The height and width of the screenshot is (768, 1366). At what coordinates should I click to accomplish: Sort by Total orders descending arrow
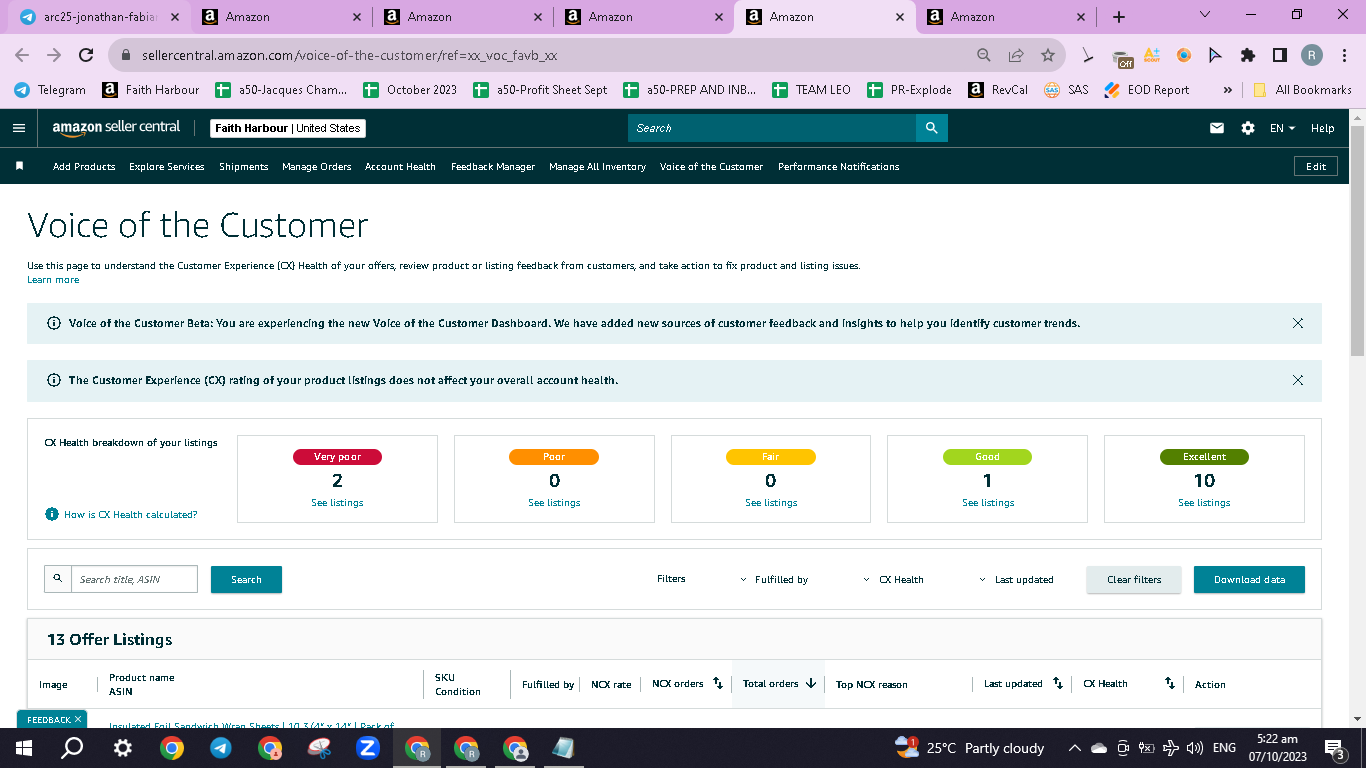(x=811, y=684)
